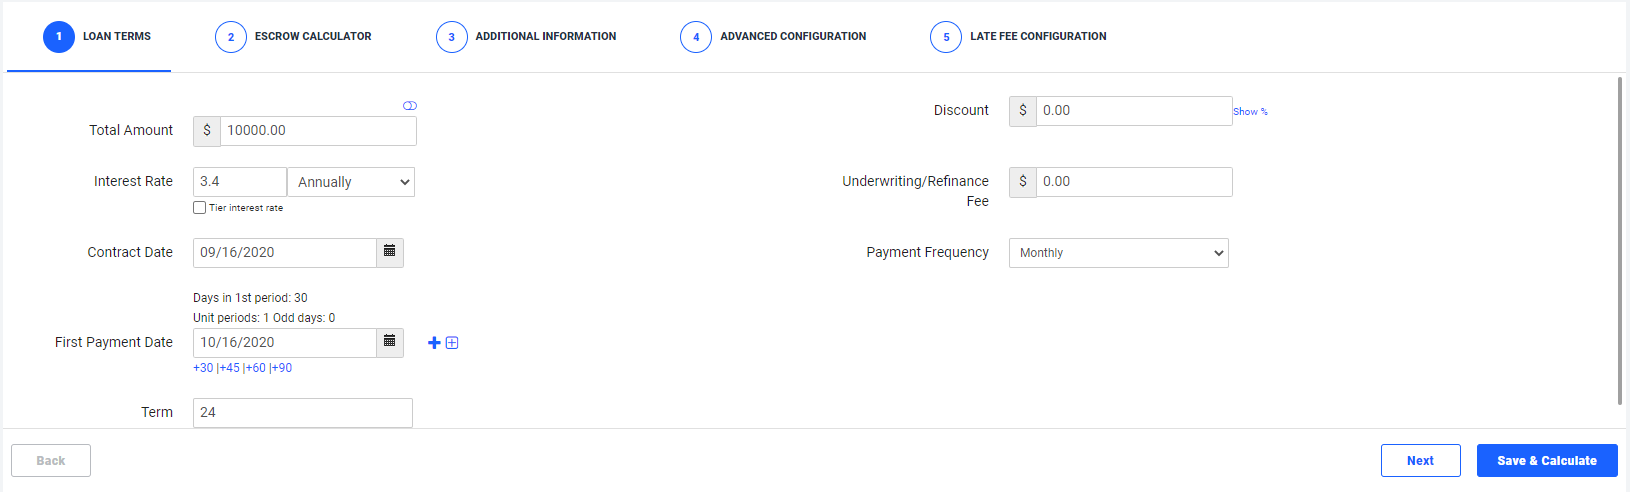Screen dimensions: 1630x492
Task: Add 60 days using the +60 link
Action: [x=256, y=368]
